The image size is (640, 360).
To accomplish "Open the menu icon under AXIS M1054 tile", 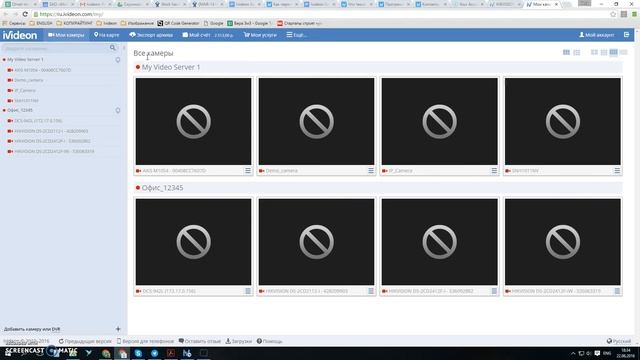I will point(248,171).
